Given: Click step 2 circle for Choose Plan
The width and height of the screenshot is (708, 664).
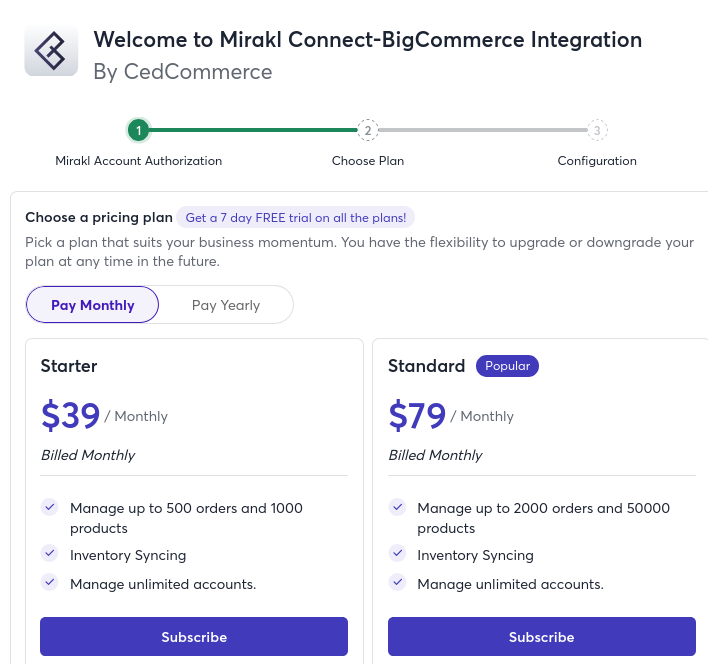Looking at the screenshot, I should click(368, 130).
